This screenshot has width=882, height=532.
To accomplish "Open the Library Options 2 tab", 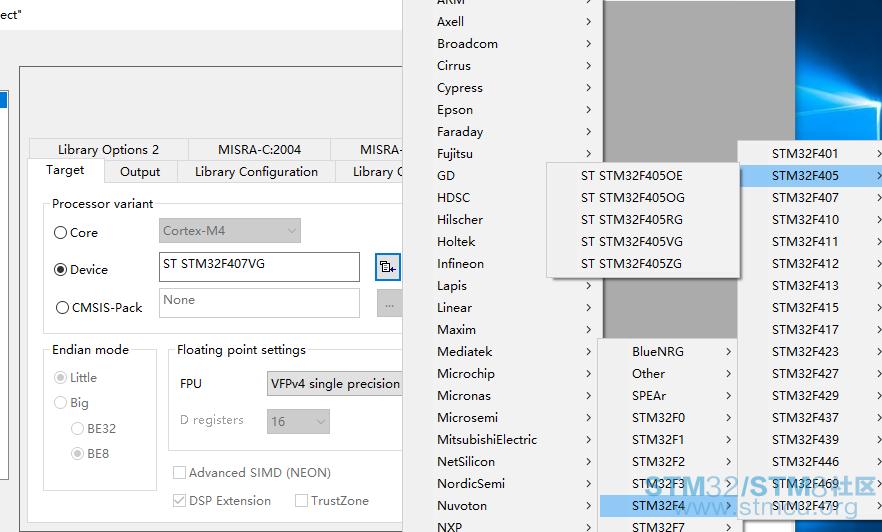I will (109, 150).
